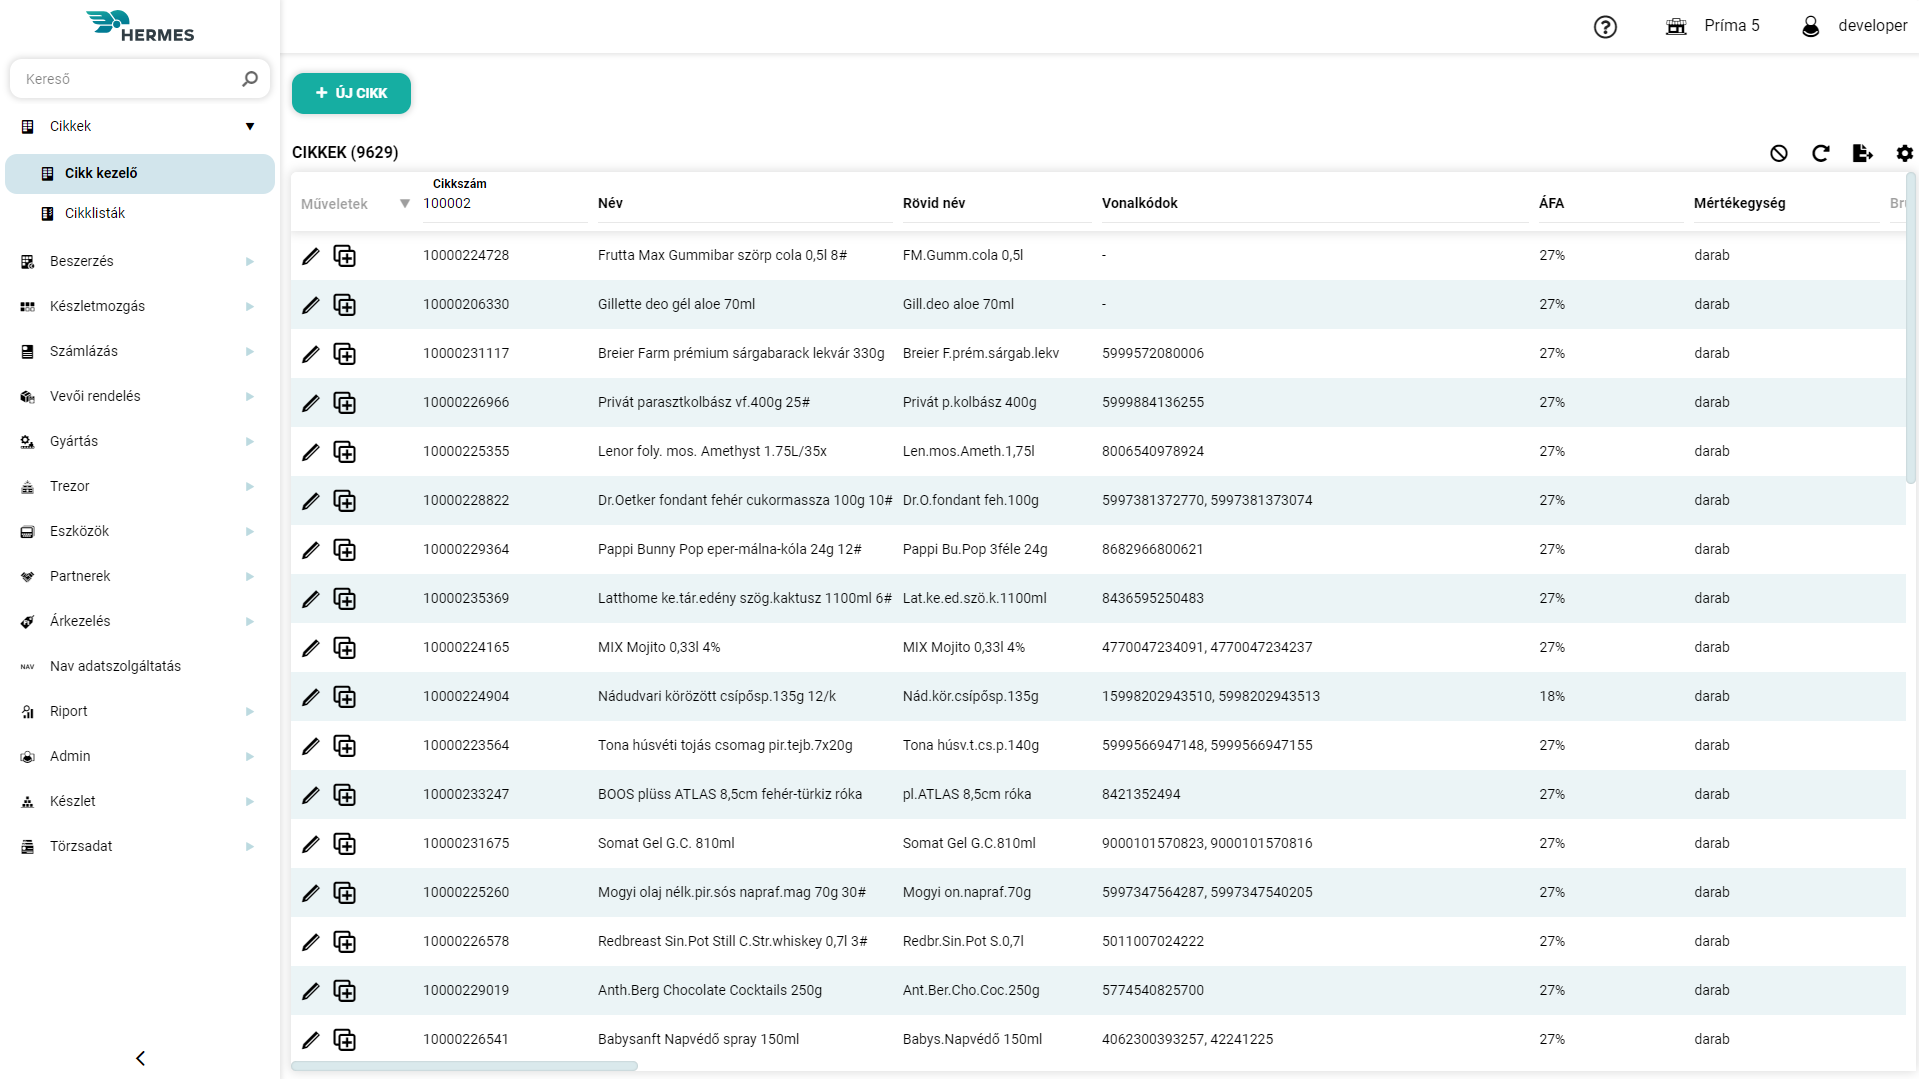
Task: Open the help question mark icon
Action: point(1606,27)
